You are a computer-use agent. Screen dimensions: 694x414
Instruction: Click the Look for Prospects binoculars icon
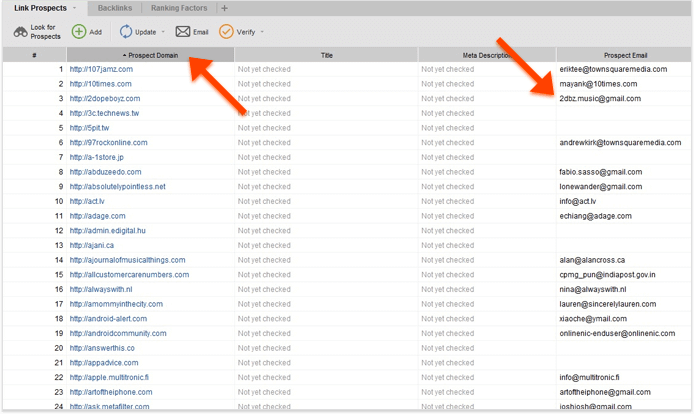coord(20,32)
